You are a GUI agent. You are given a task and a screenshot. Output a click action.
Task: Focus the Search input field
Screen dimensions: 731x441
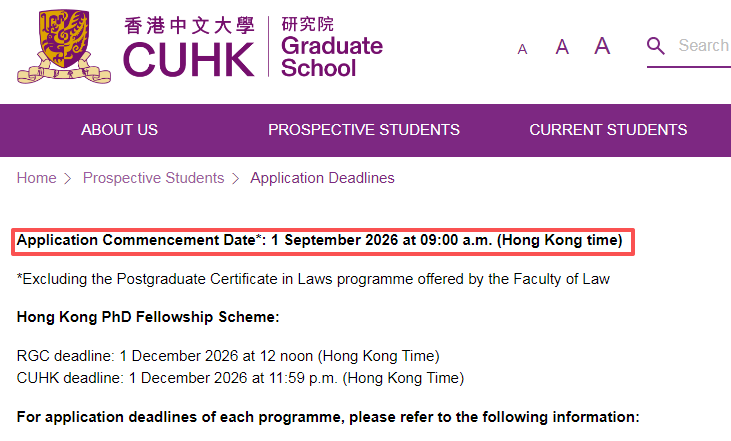click(x=704, y=46)
